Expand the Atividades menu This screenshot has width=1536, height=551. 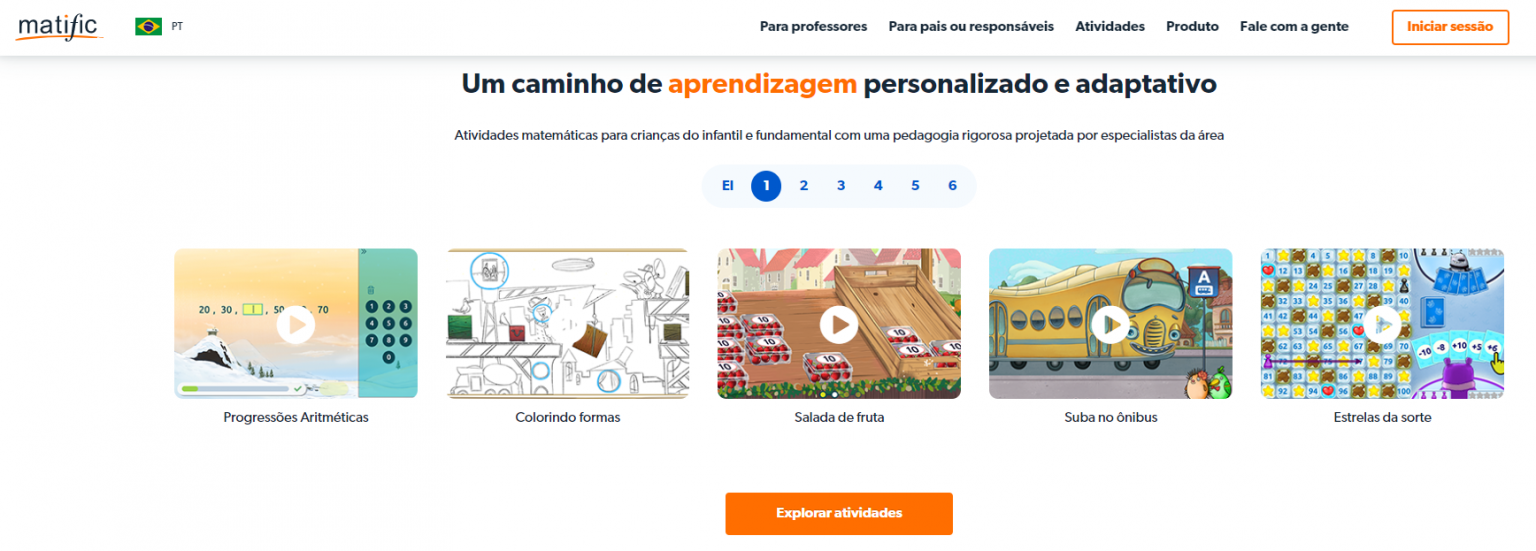pos(1110,27)
